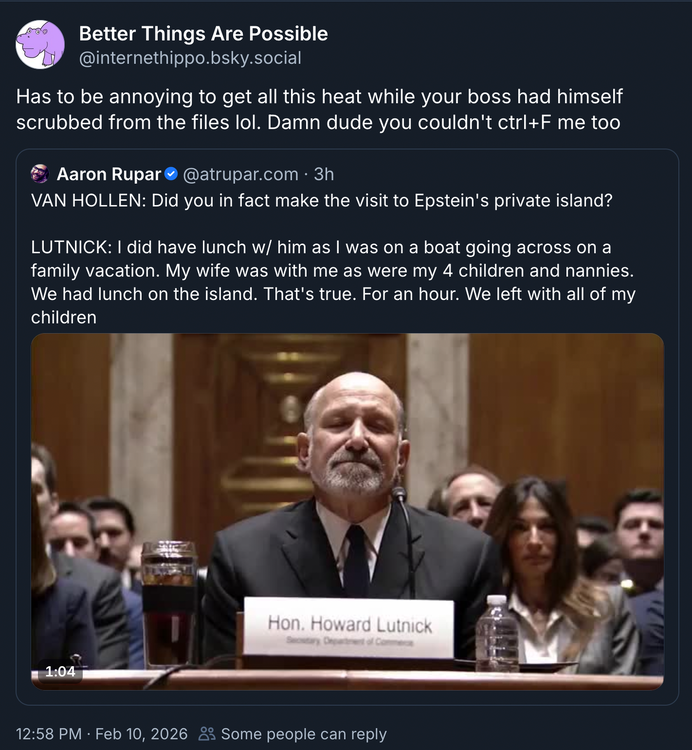
Task: Click the people icon beside reply settings
Action: [207, 734]
